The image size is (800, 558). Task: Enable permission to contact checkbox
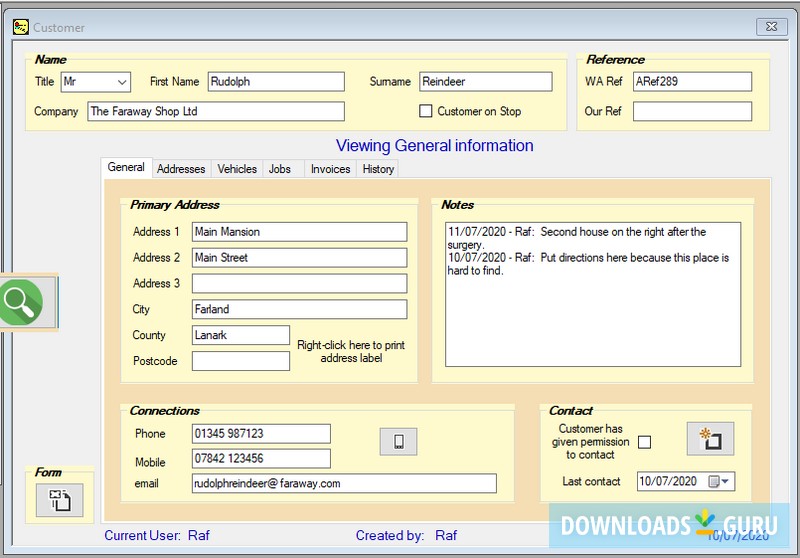tap(645, 442)
